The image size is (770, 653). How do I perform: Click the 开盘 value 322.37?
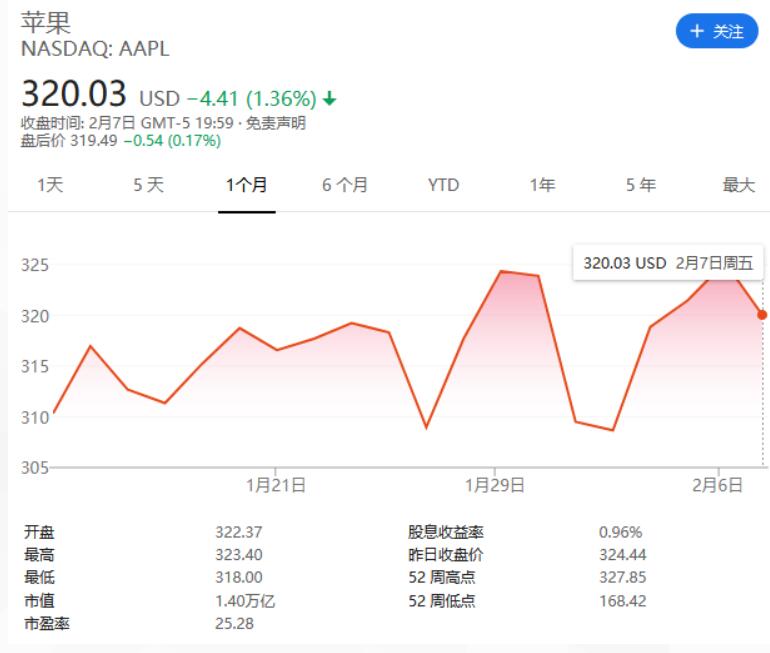(x=239, y=532)
